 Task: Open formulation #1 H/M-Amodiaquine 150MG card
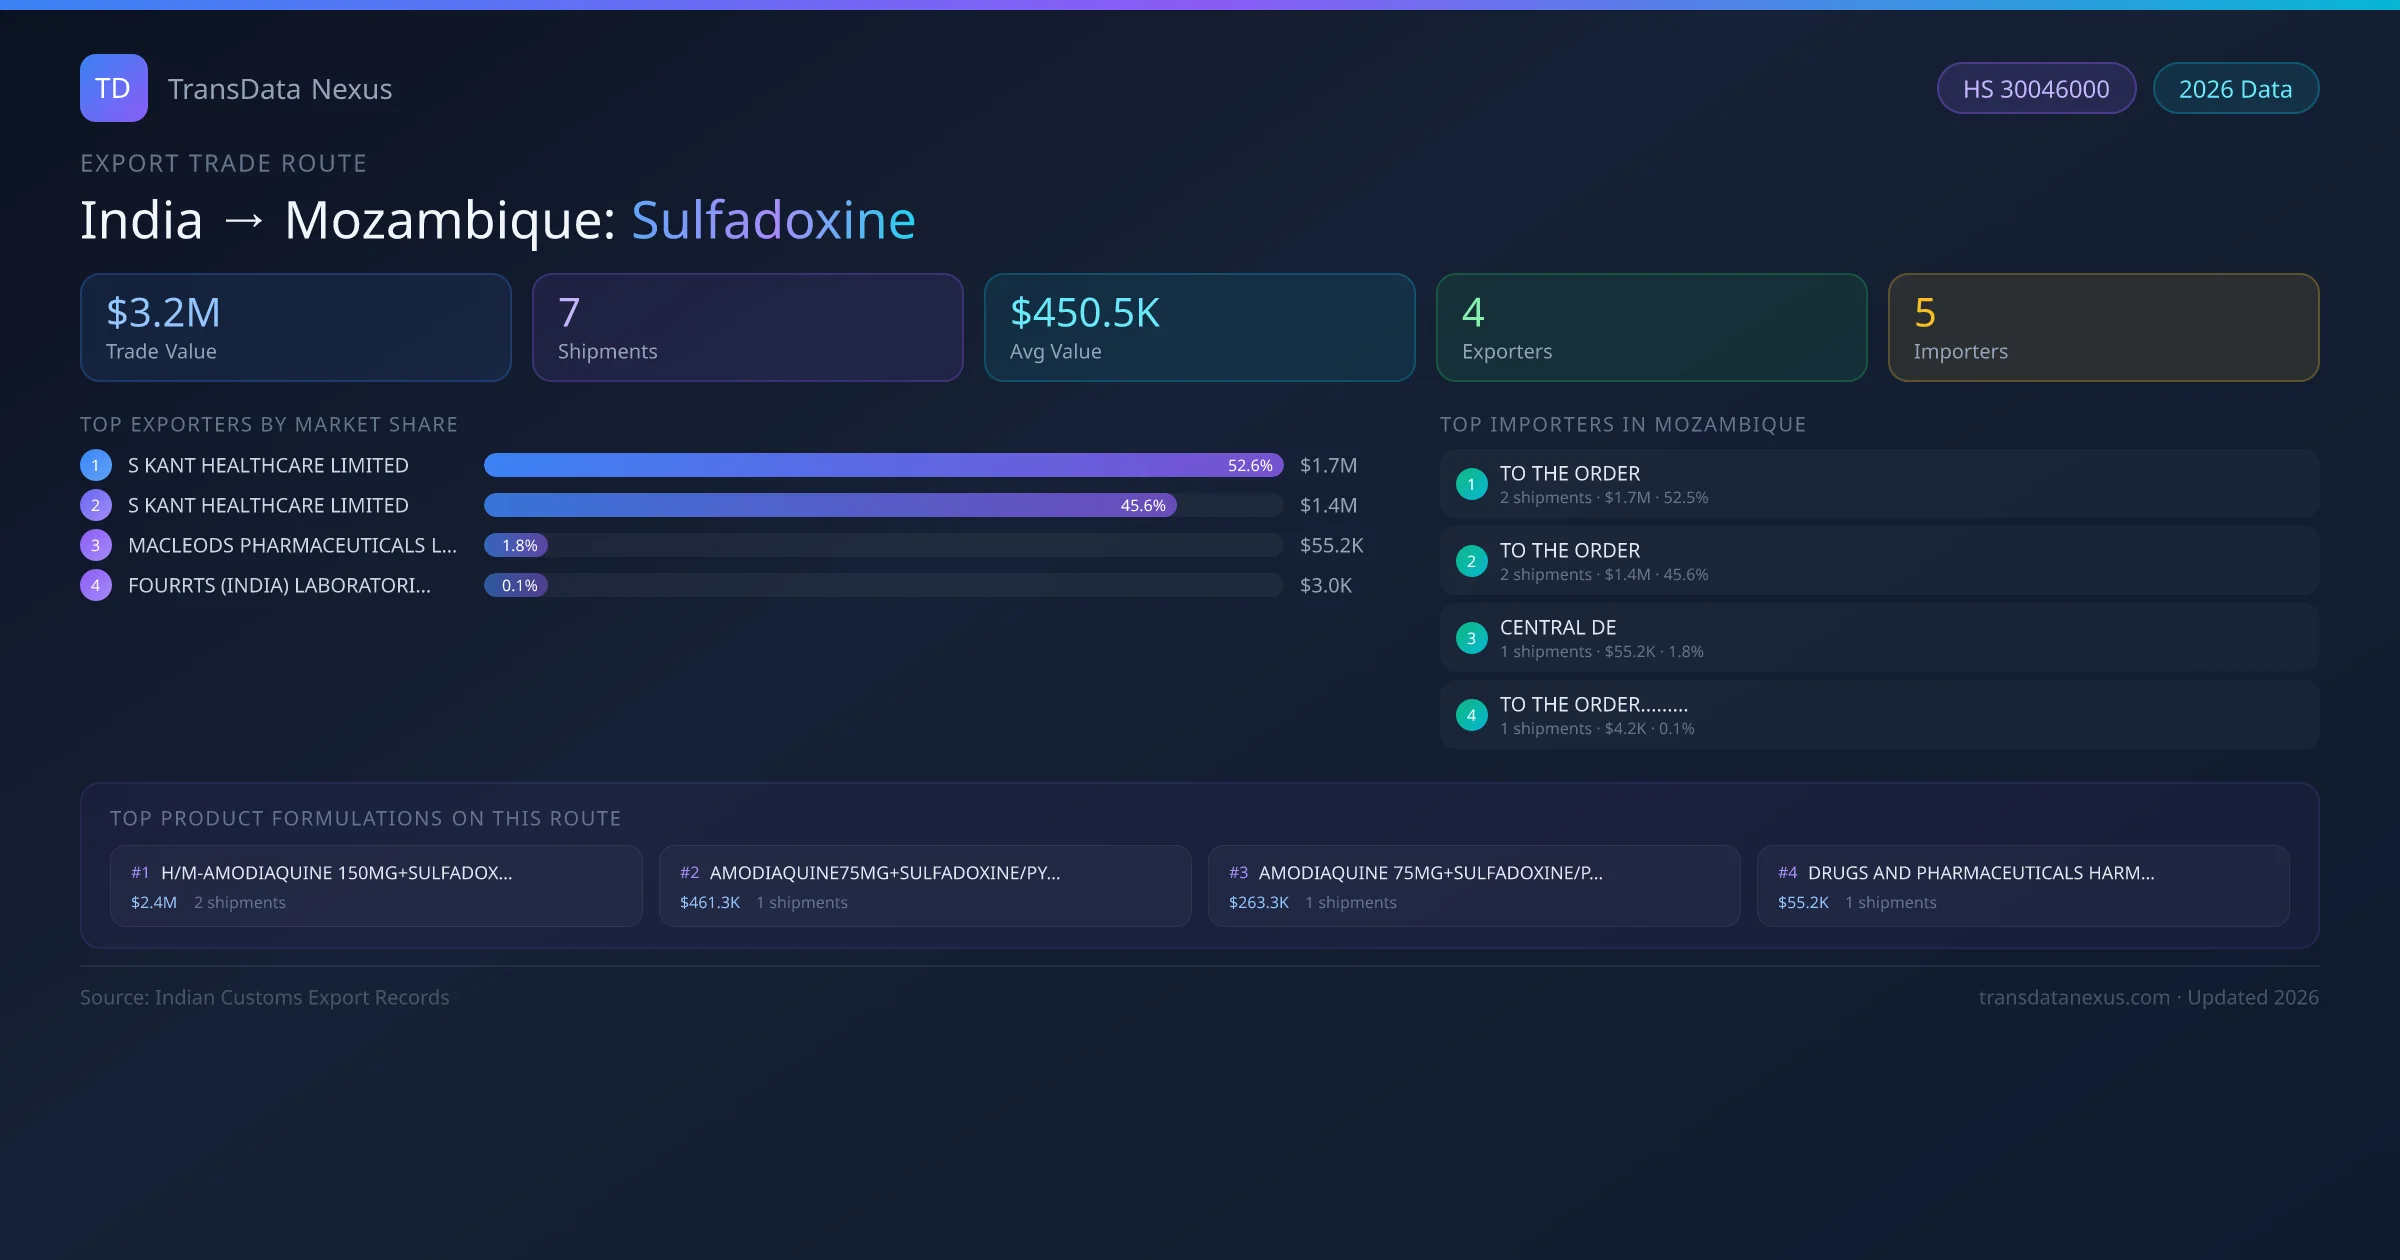[x=376, y=886]
